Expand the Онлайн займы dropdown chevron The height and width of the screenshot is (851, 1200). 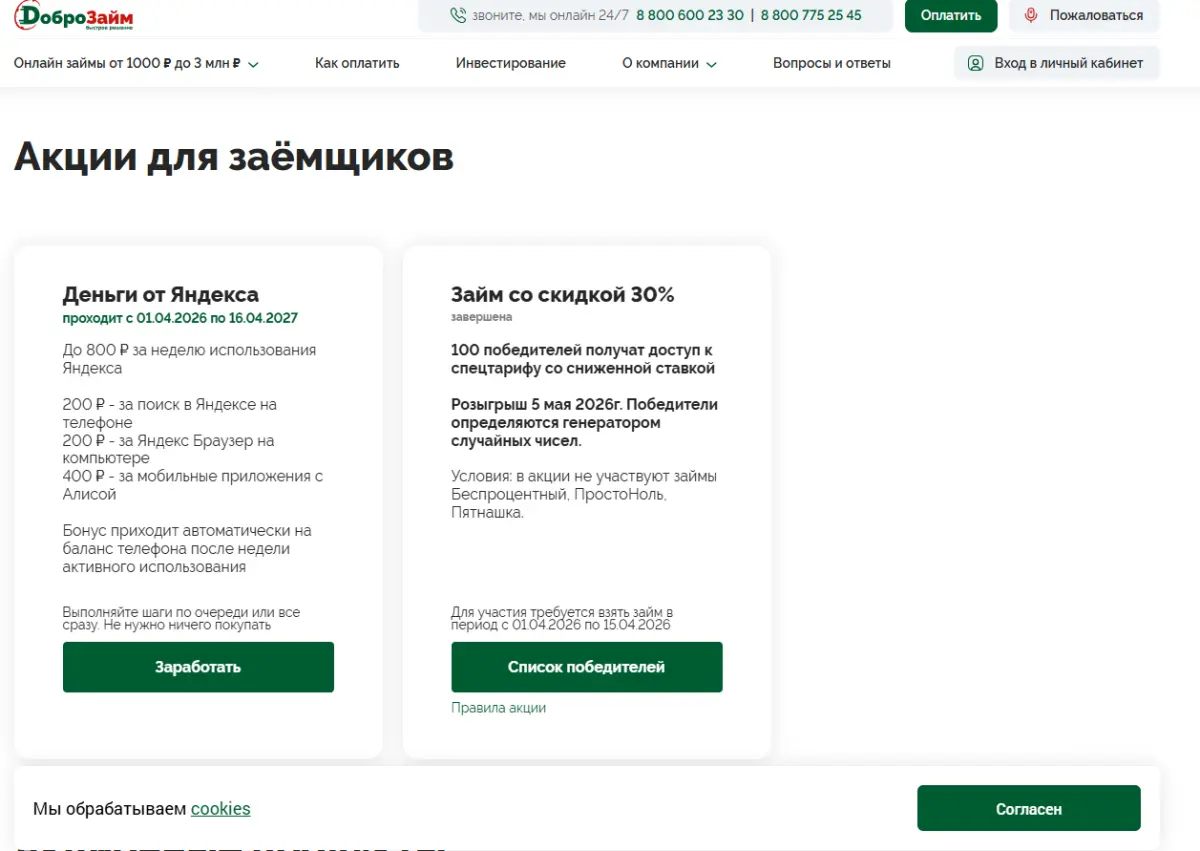[253, 64]
